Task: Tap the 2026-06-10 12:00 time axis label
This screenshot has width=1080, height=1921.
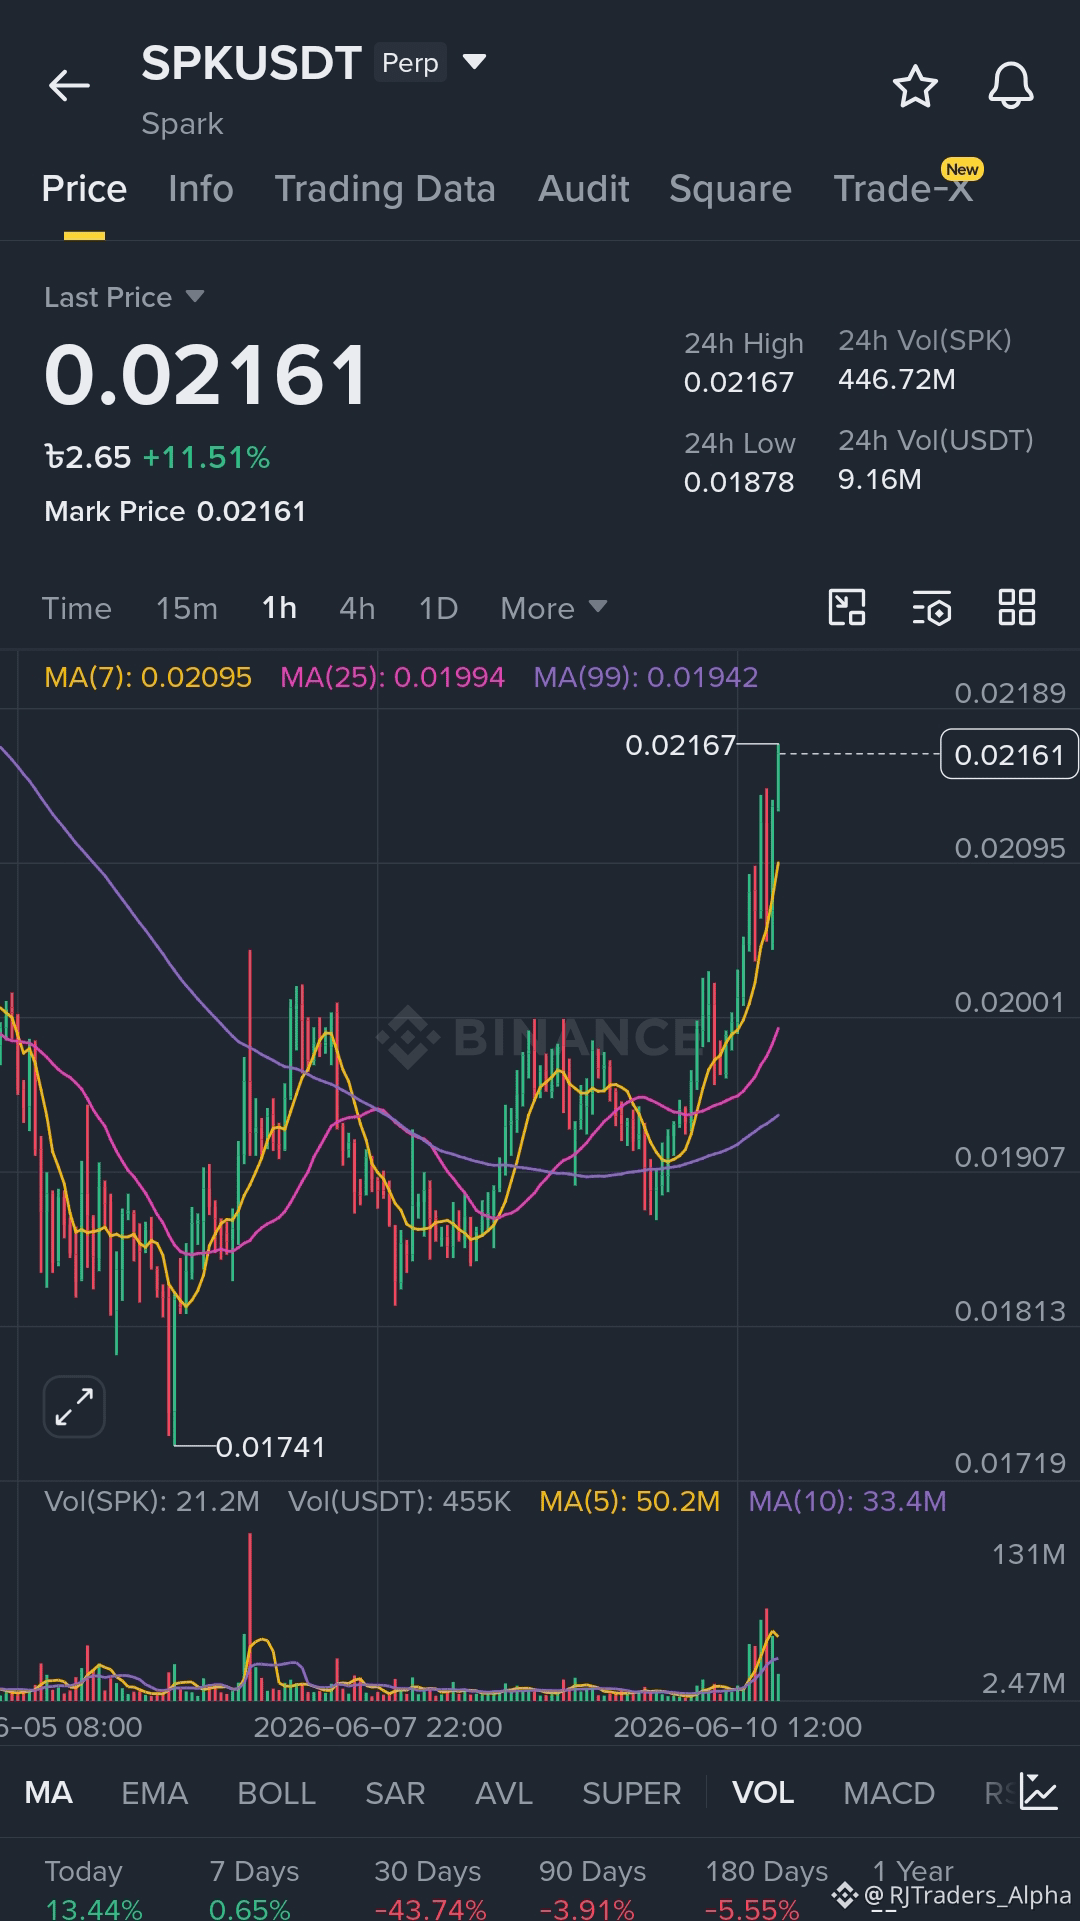Action: tap(738, 1727)
